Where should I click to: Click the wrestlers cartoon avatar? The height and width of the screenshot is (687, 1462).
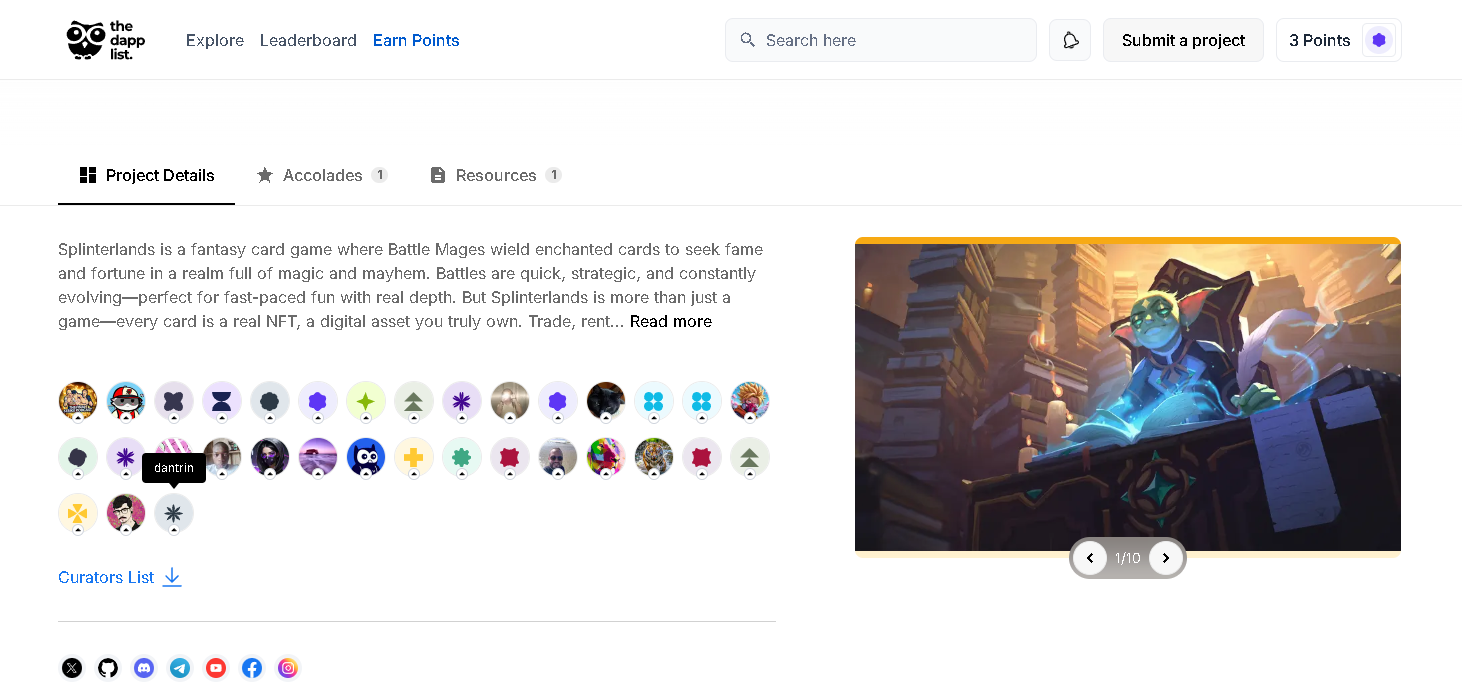pyautogui.click(x=78, y=401)
